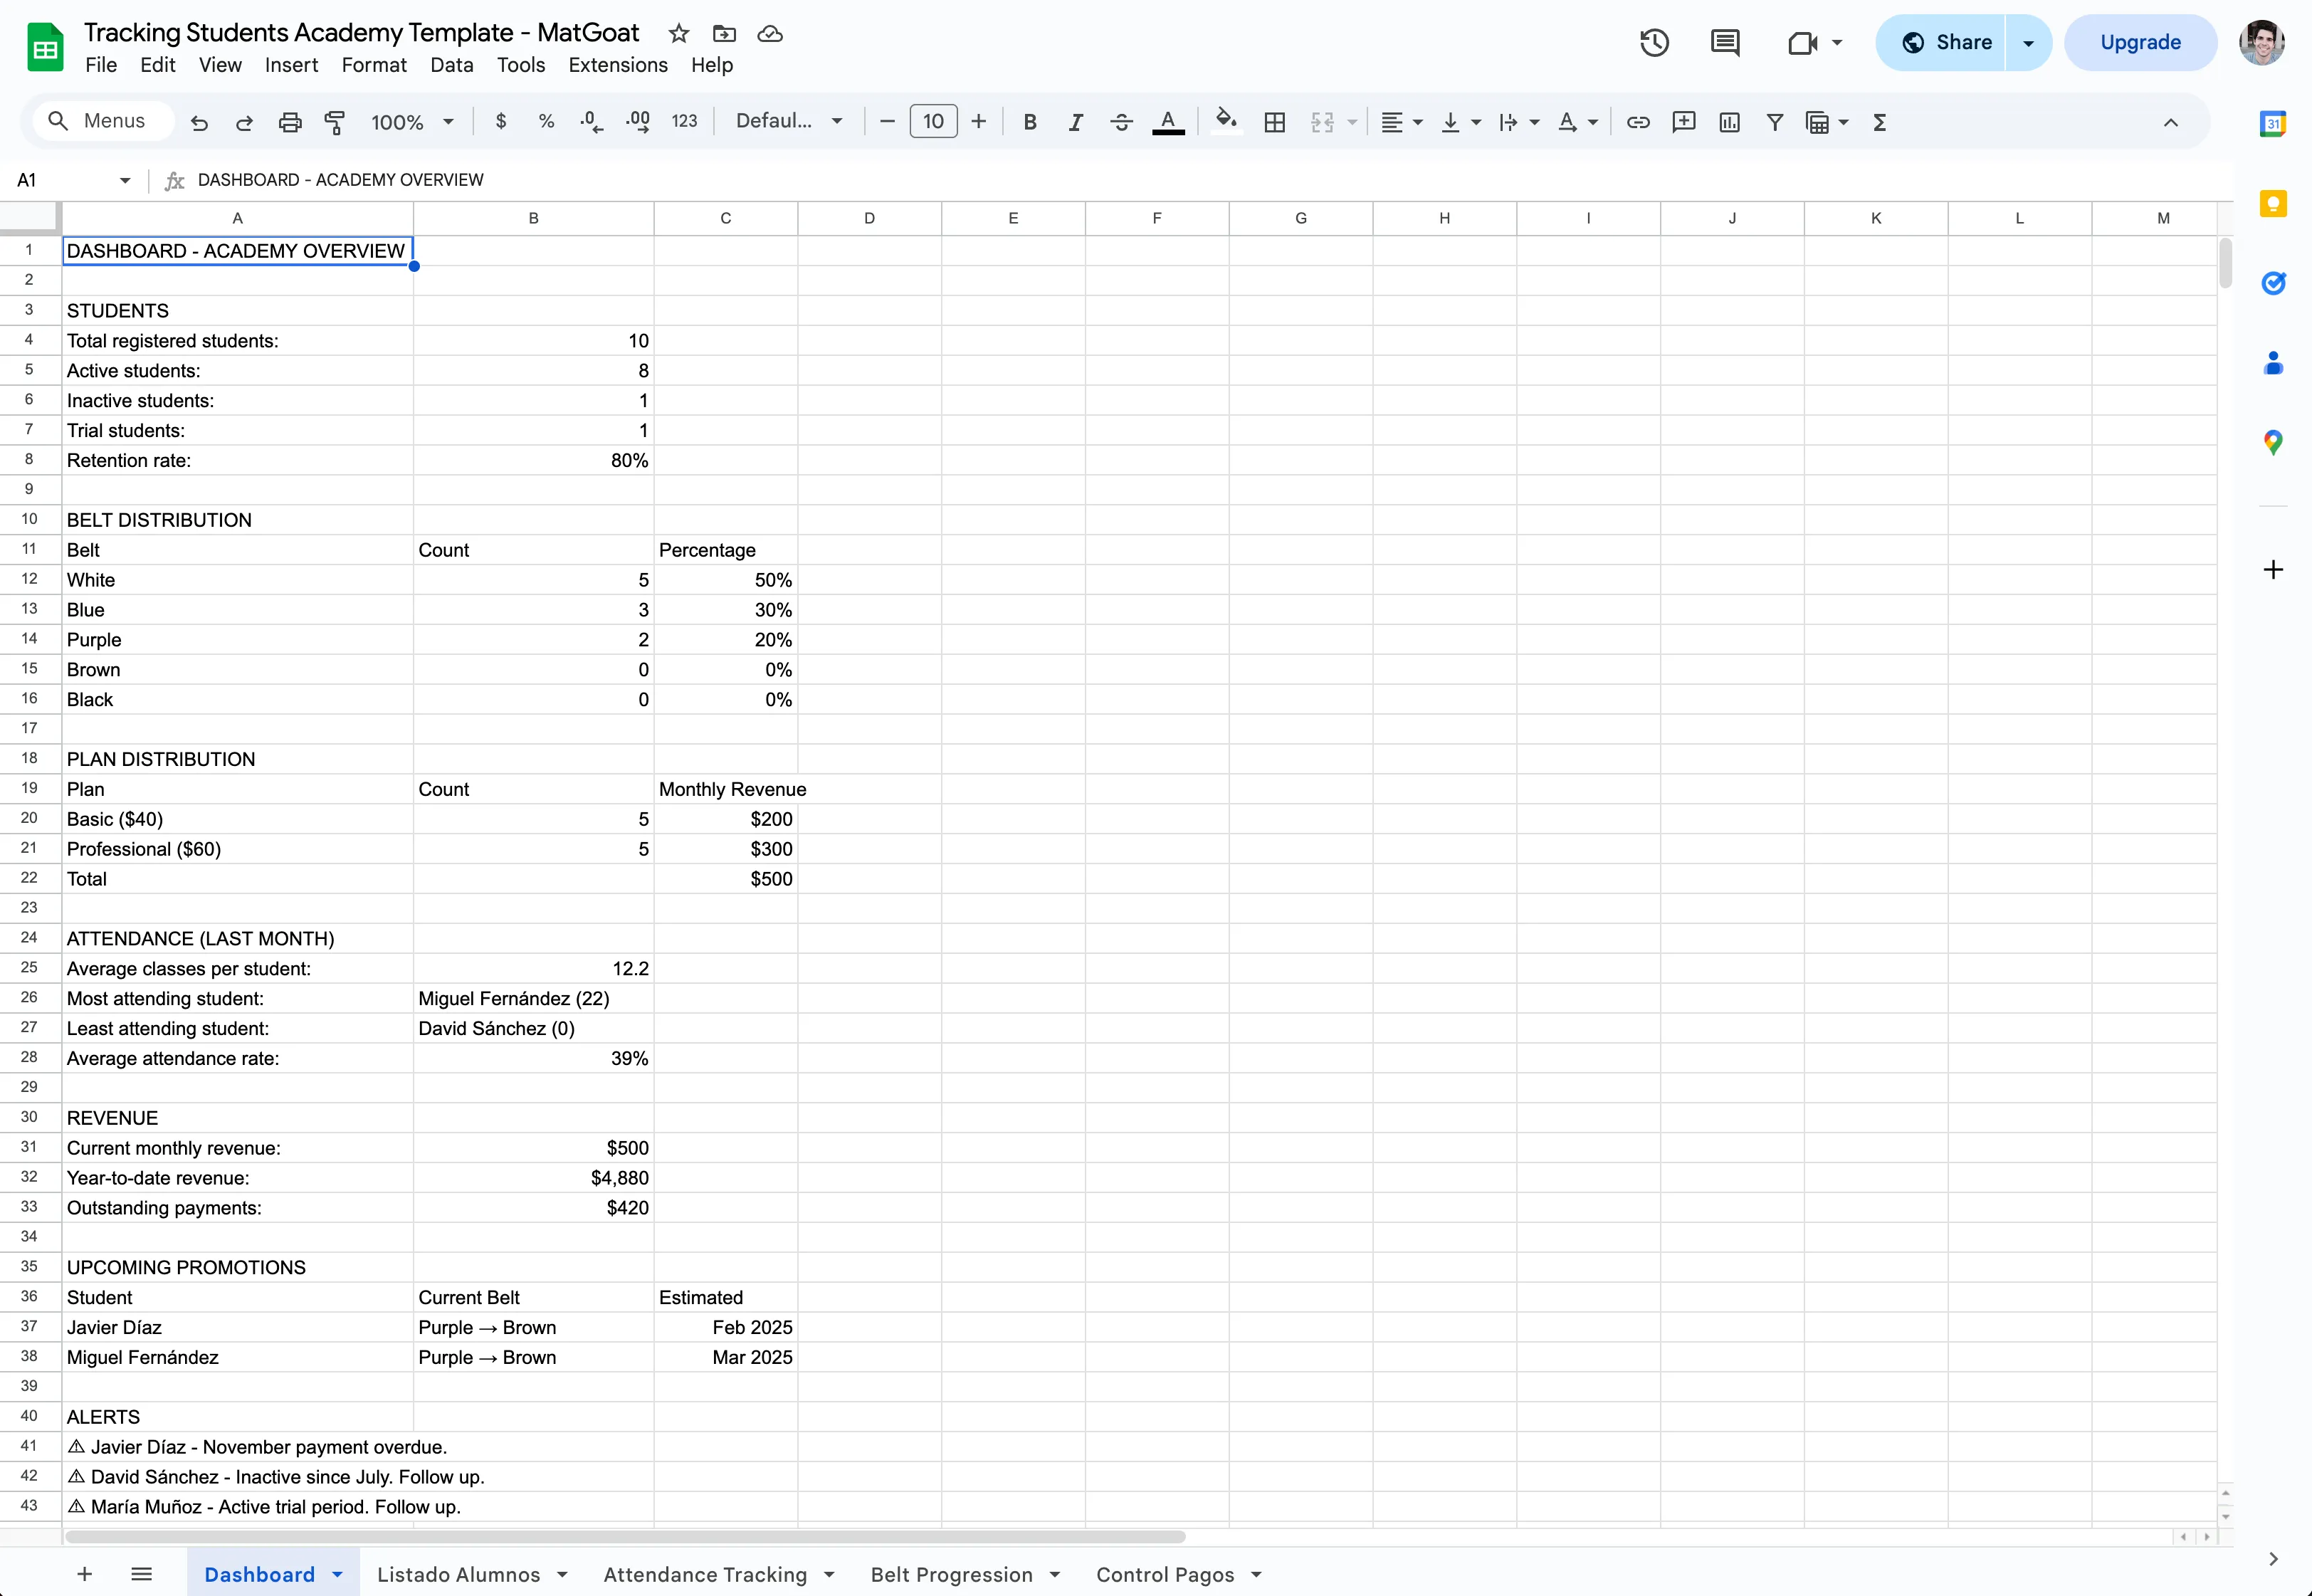Viewport: 2312px width, 1596px height.
Task: Select the paint format tool
Action: (335, 121)
